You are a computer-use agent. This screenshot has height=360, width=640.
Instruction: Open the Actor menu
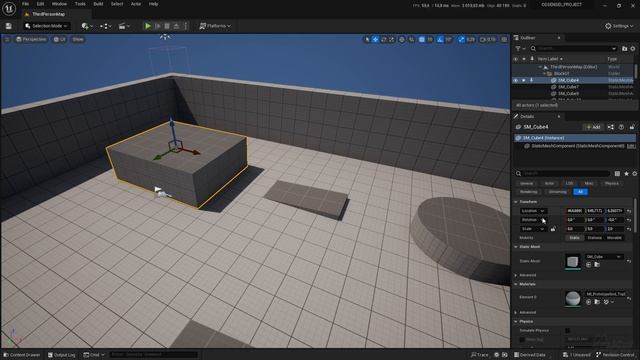click(x=136, y=4)
